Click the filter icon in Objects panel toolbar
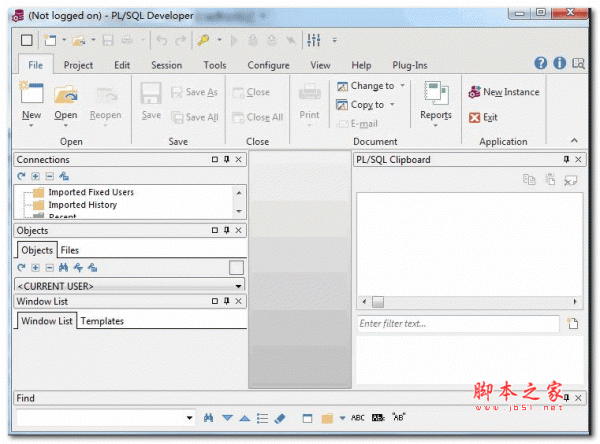 point(78,268)
